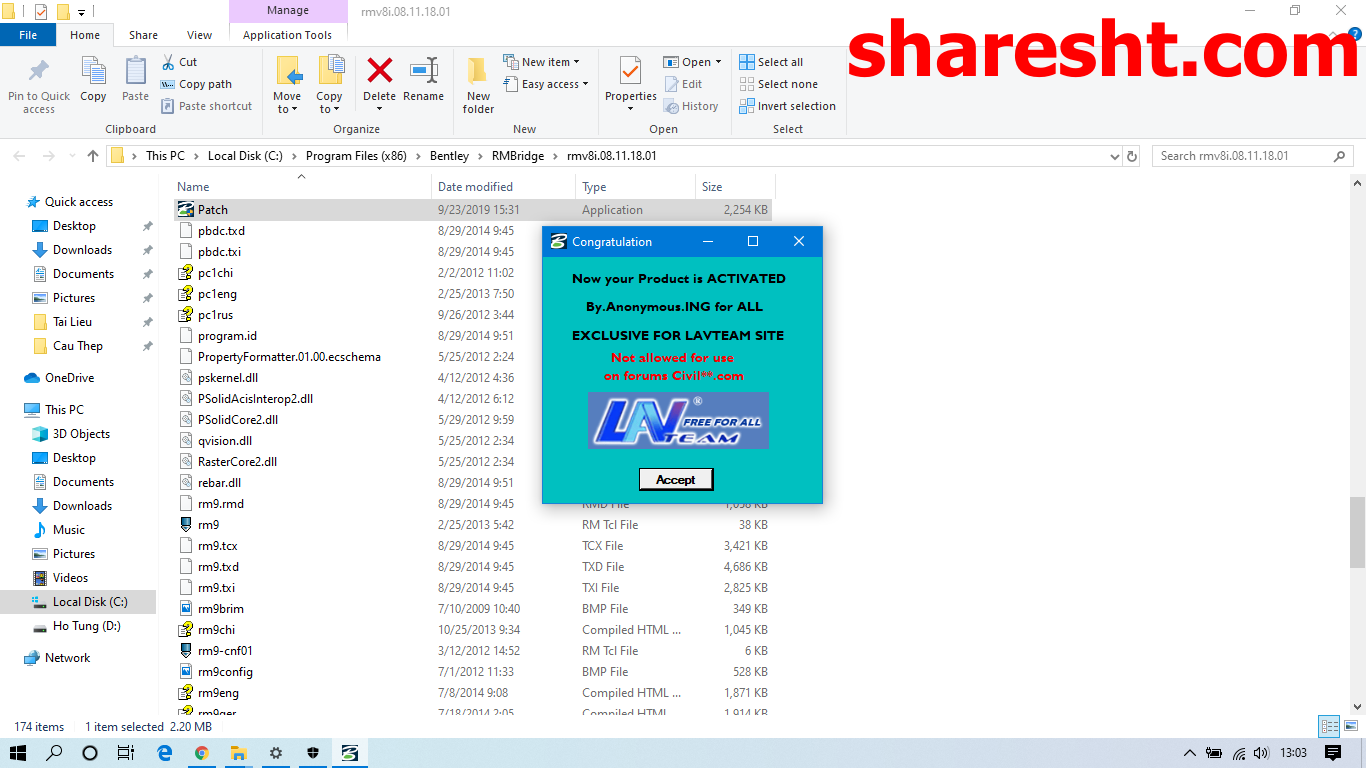
Task: Switch to the Application Tools tab
Action: point(287,35)
